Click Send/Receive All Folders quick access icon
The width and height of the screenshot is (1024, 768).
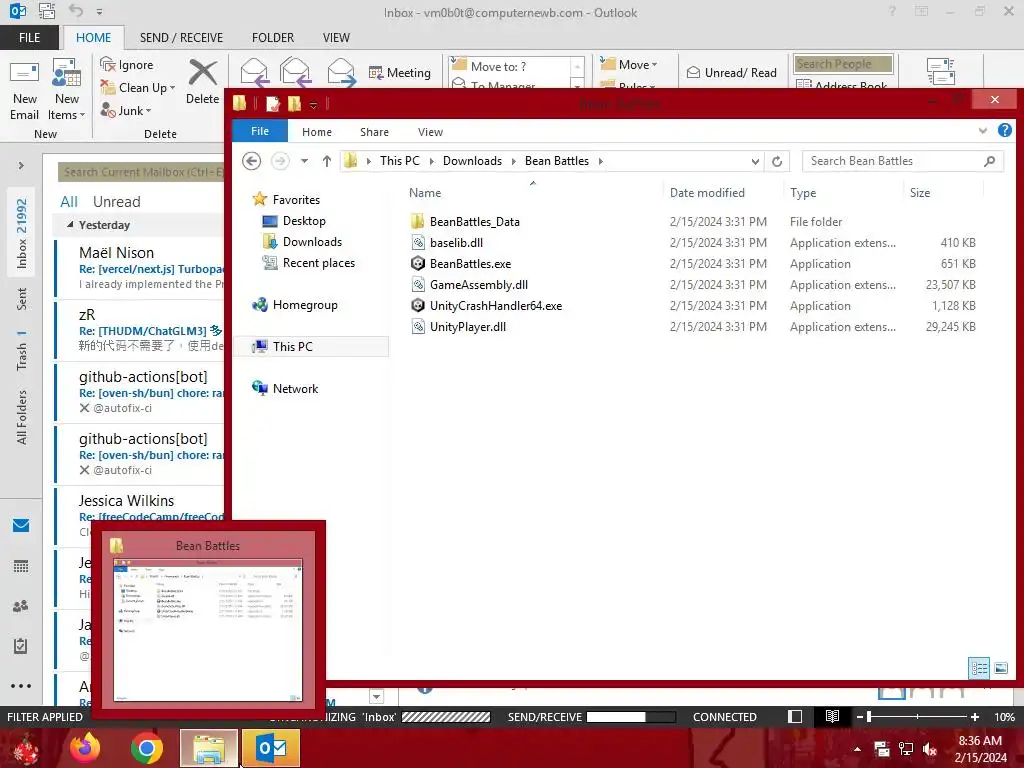pos(47,10)
